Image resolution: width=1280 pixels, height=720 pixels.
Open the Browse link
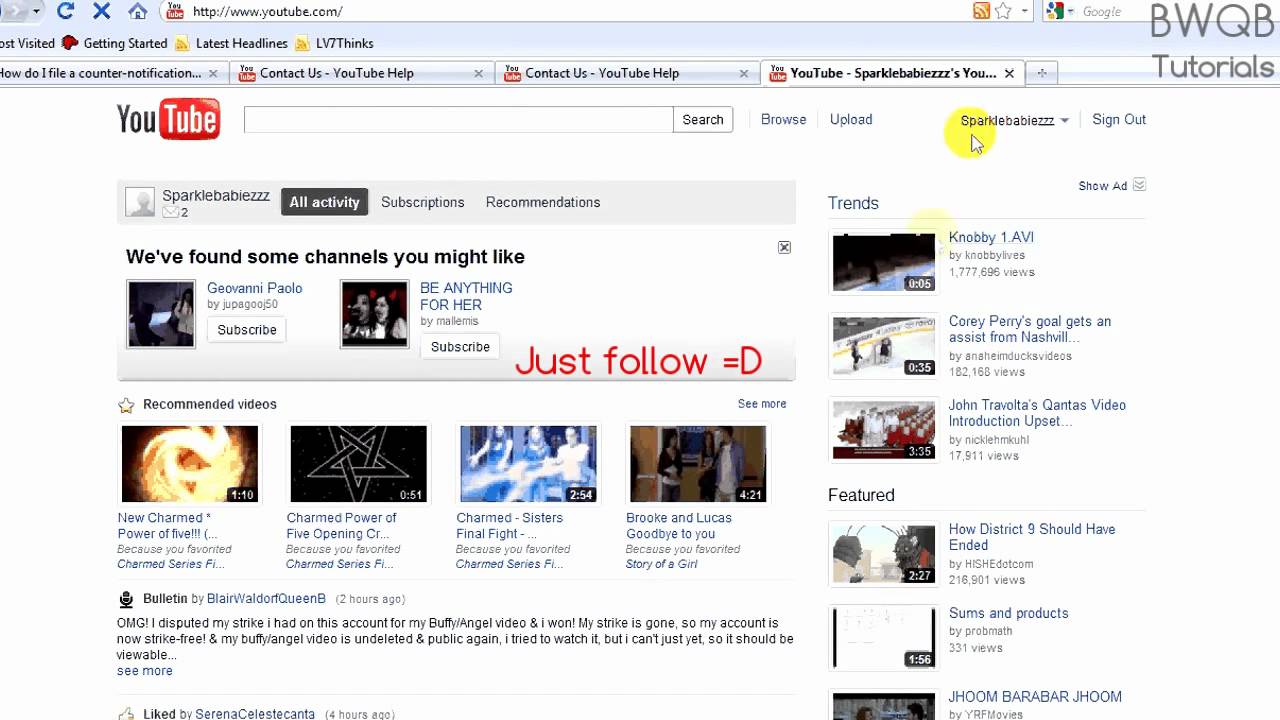point(783,119)
